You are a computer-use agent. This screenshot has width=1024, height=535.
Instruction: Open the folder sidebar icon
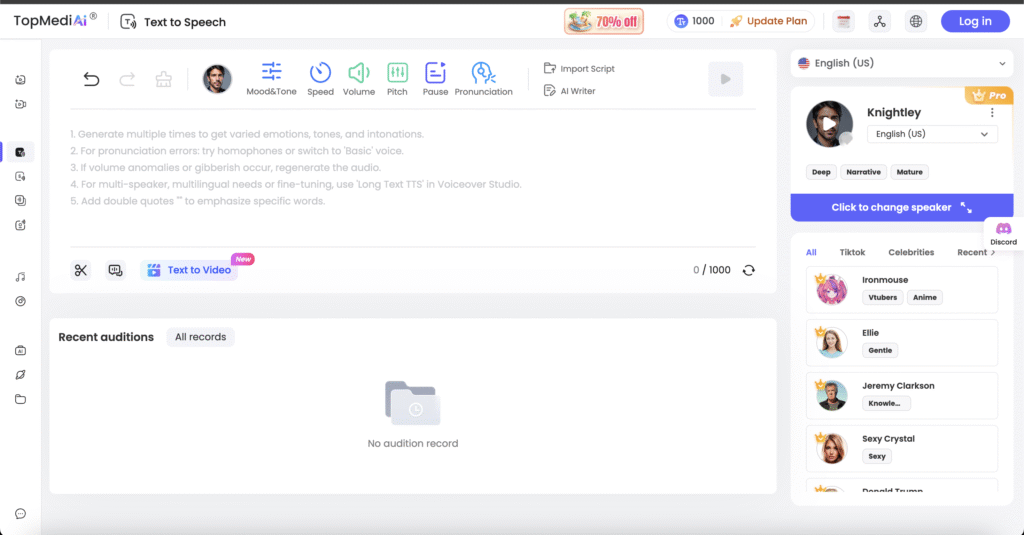tap(20, 399)
